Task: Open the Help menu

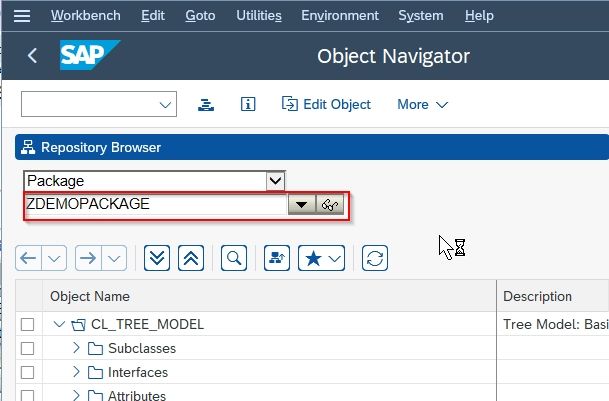Action: [479, 16]
